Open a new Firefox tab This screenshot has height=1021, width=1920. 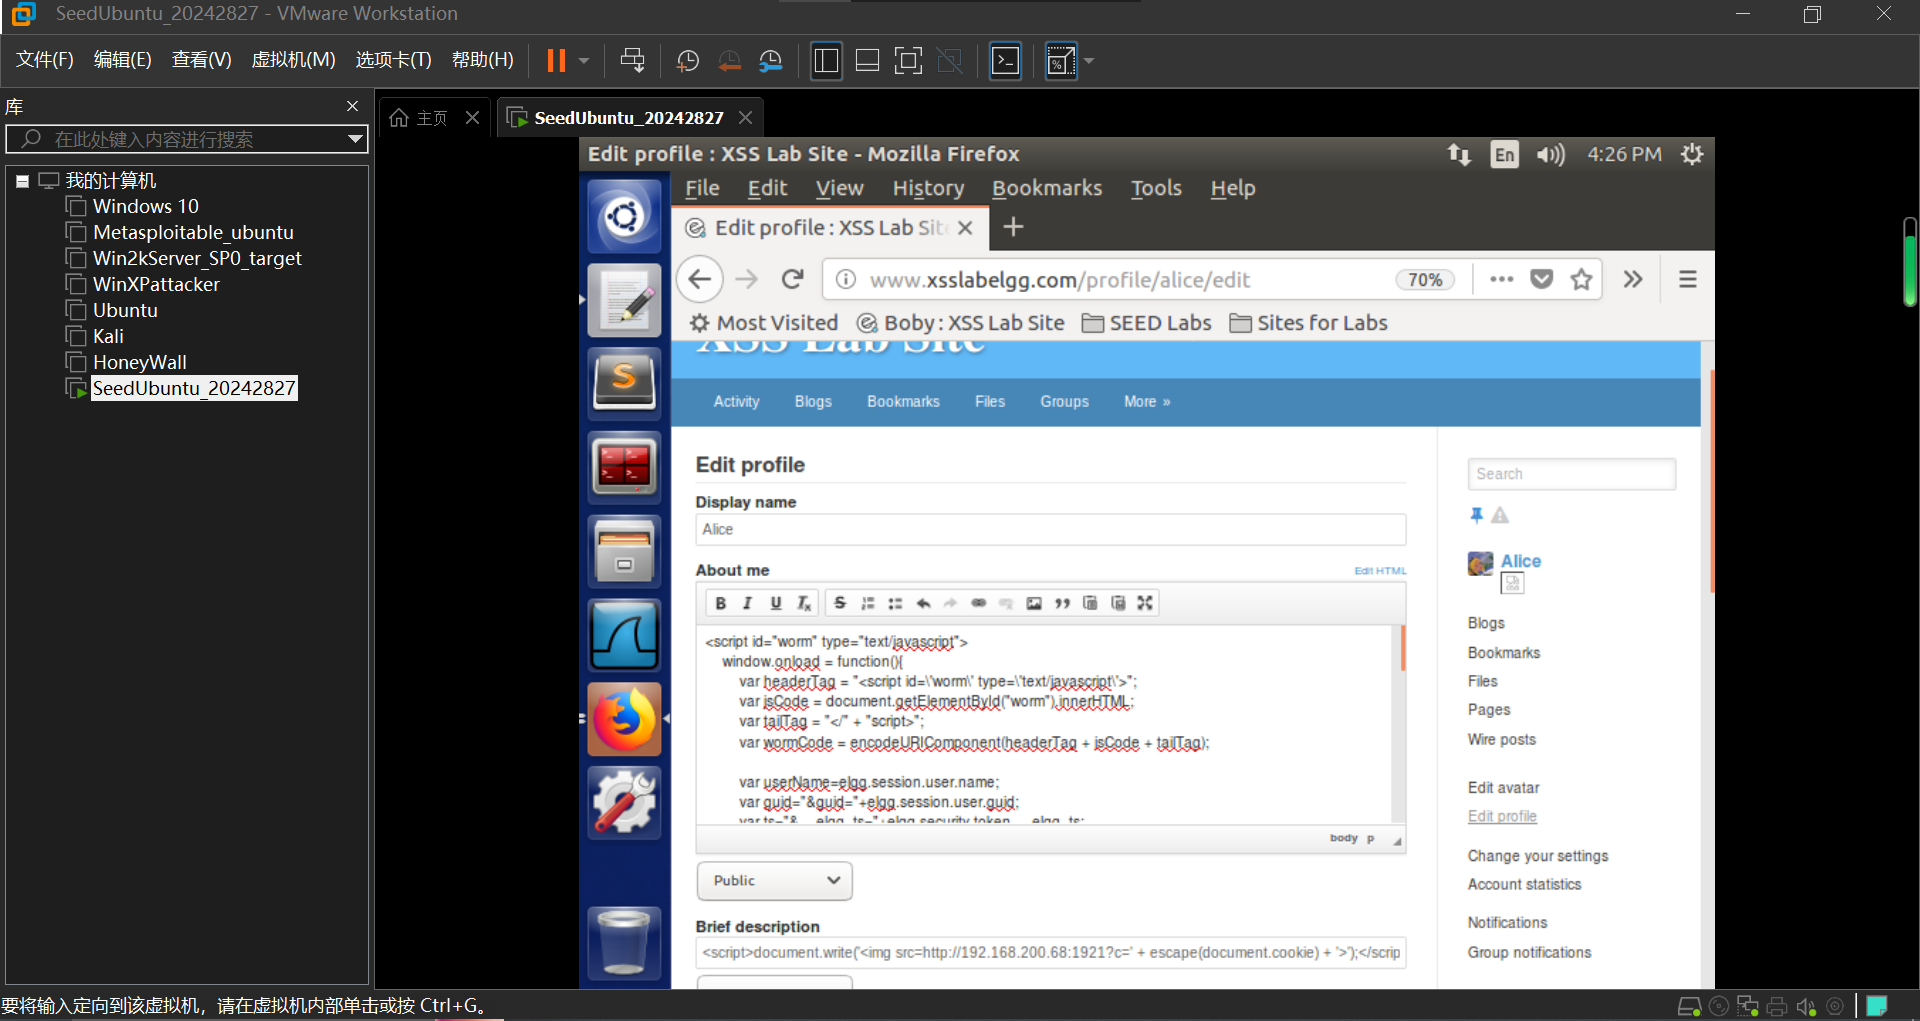click(1013, 227)
